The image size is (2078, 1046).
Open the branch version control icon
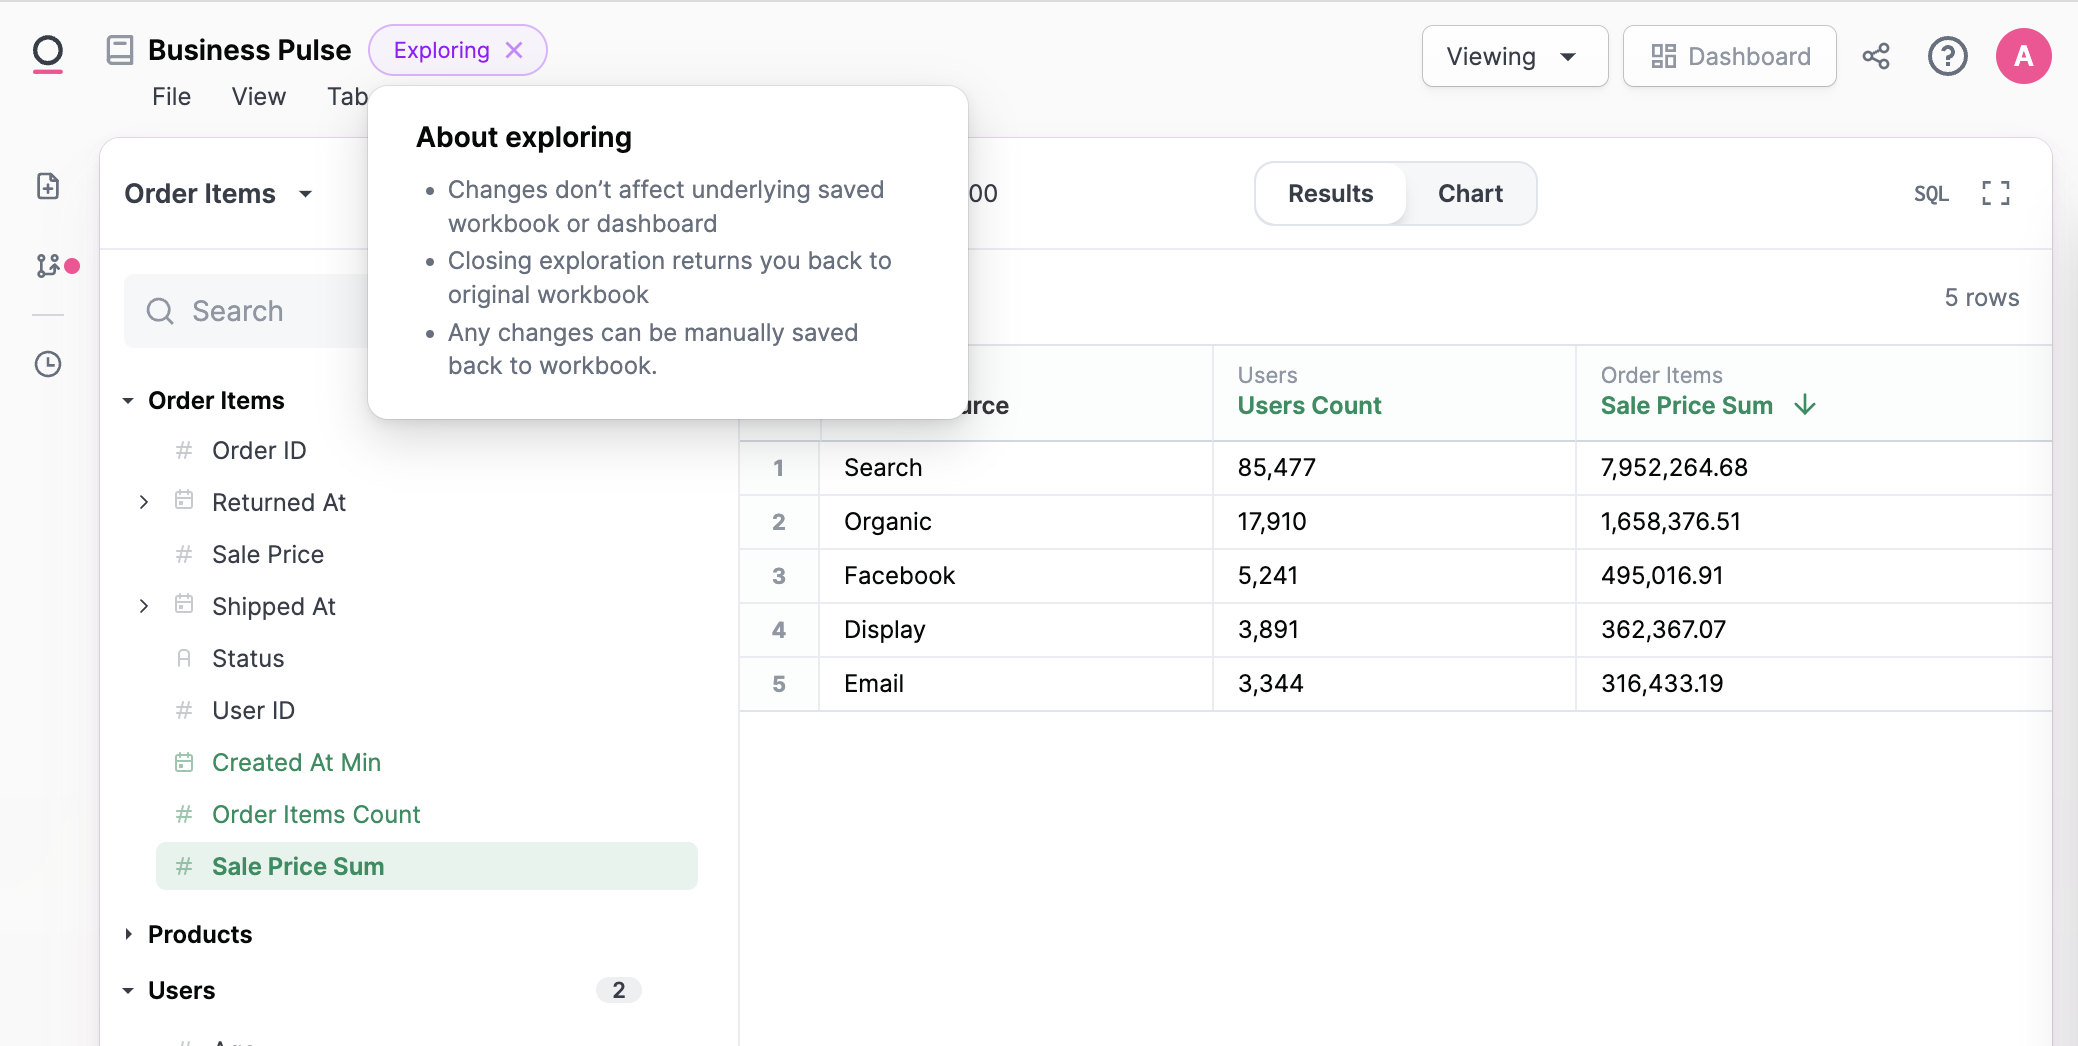click(48, 266)
